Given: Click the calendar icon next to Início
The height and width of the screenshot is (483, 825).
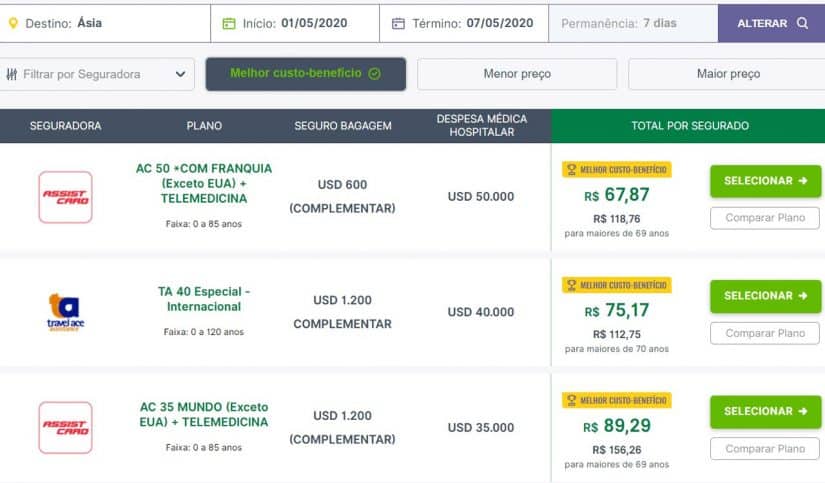Looking at the screenshot, I should click(x=229, y=24).
